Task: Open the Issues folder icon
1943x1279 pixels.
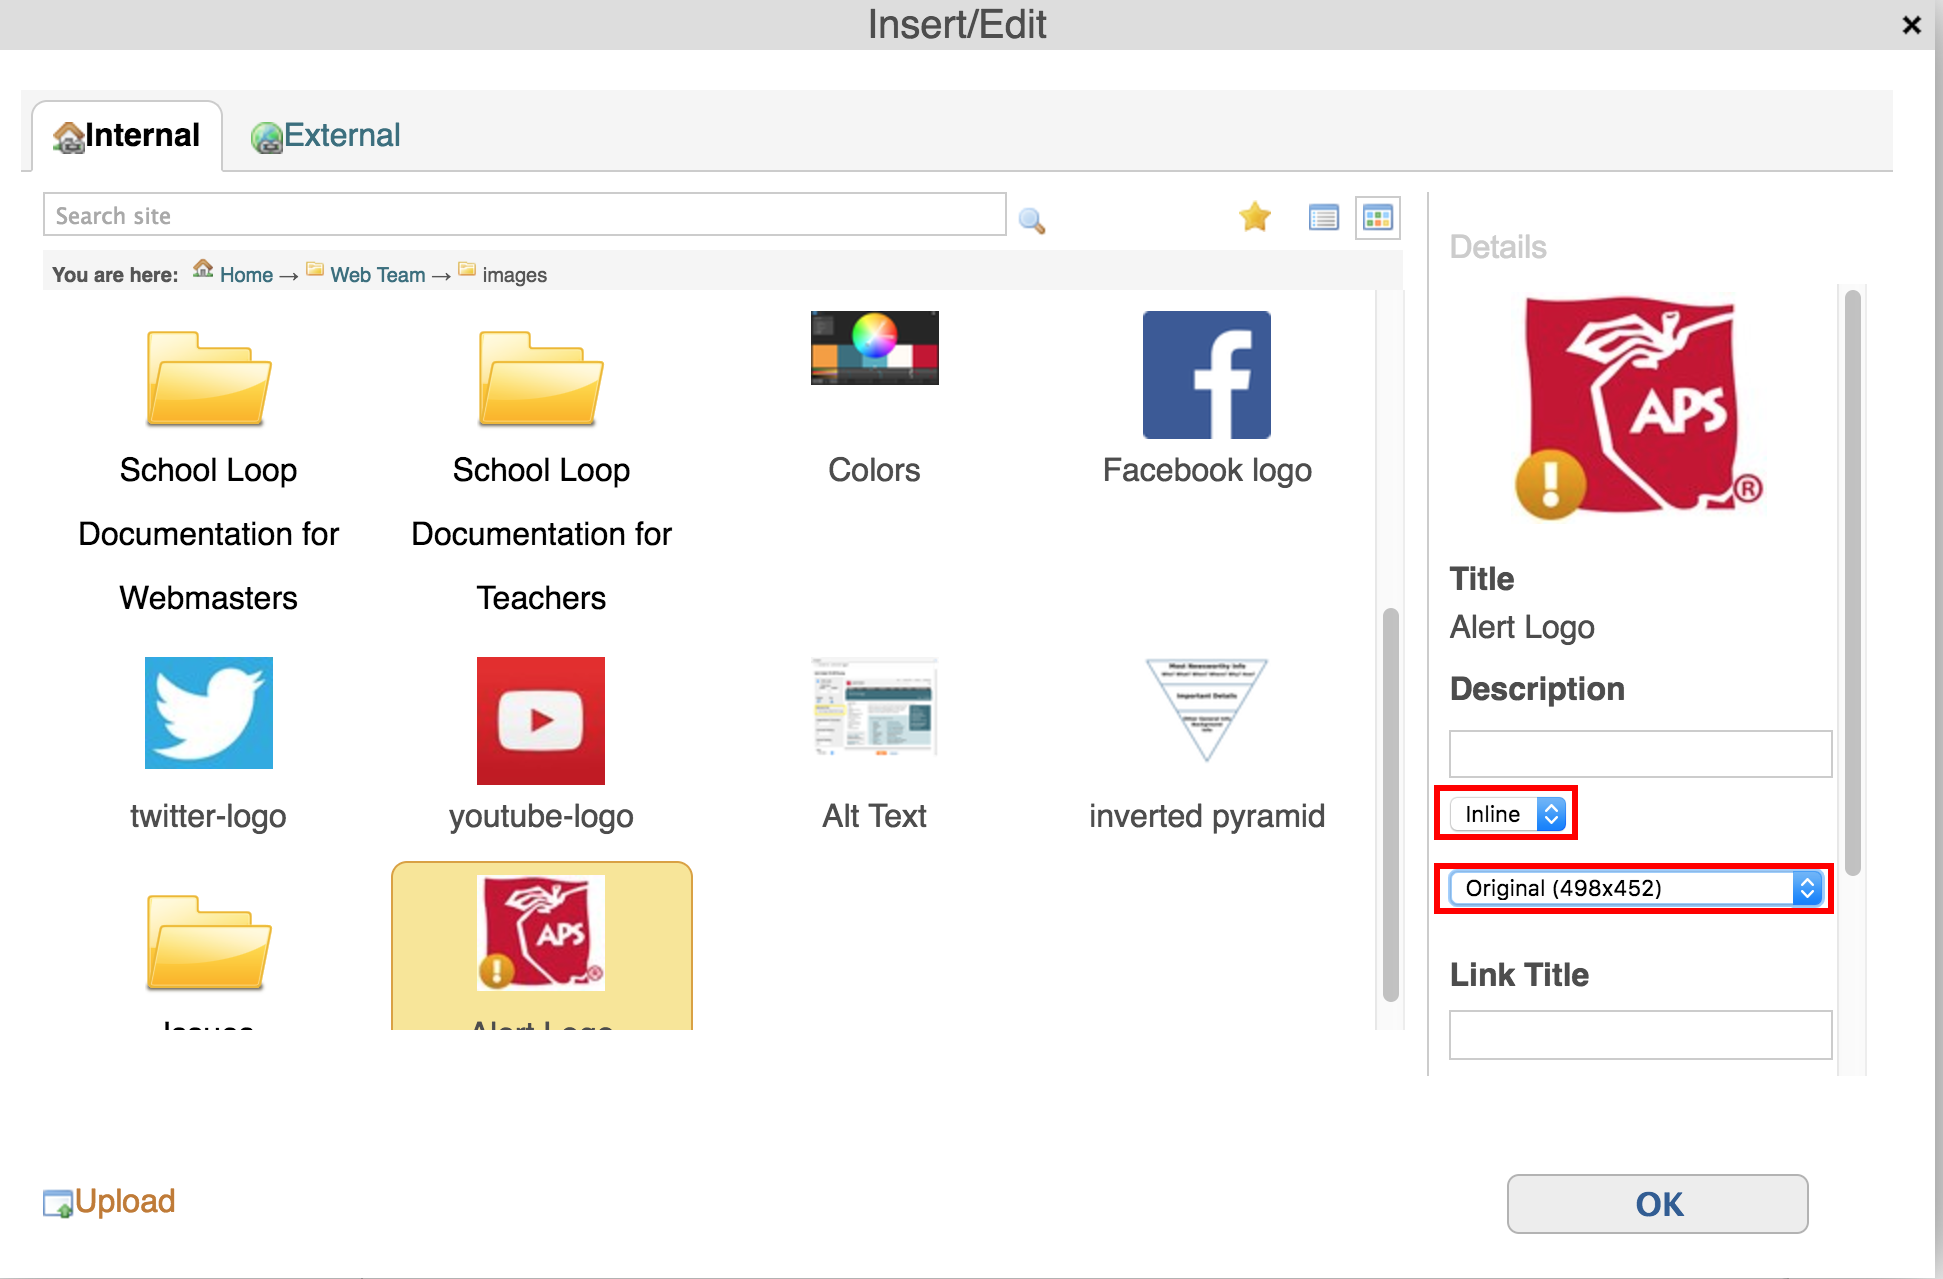Action: point(209,943)
